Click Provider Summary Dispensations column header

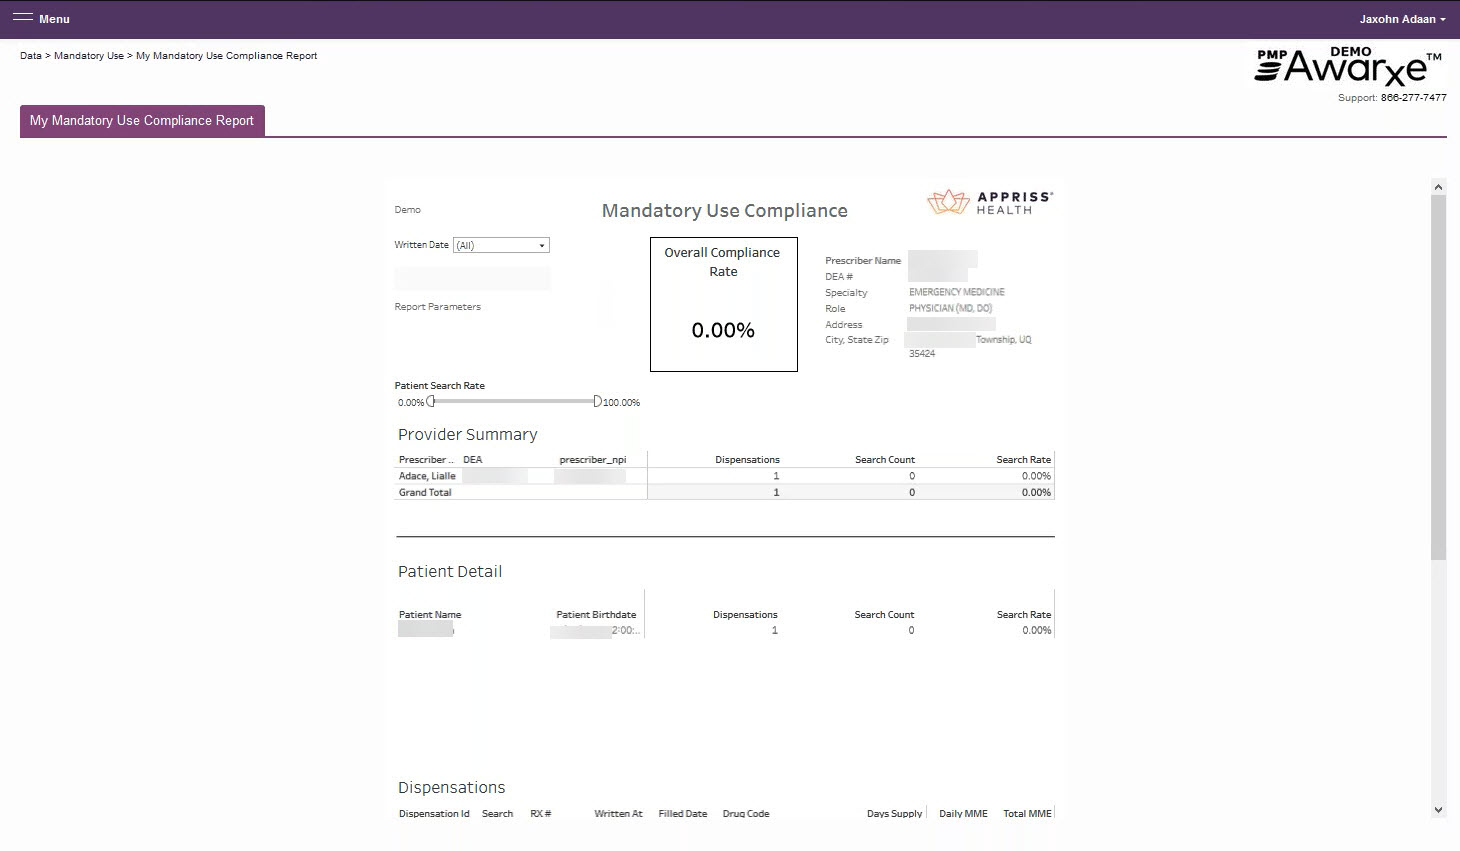coord(747,460)
